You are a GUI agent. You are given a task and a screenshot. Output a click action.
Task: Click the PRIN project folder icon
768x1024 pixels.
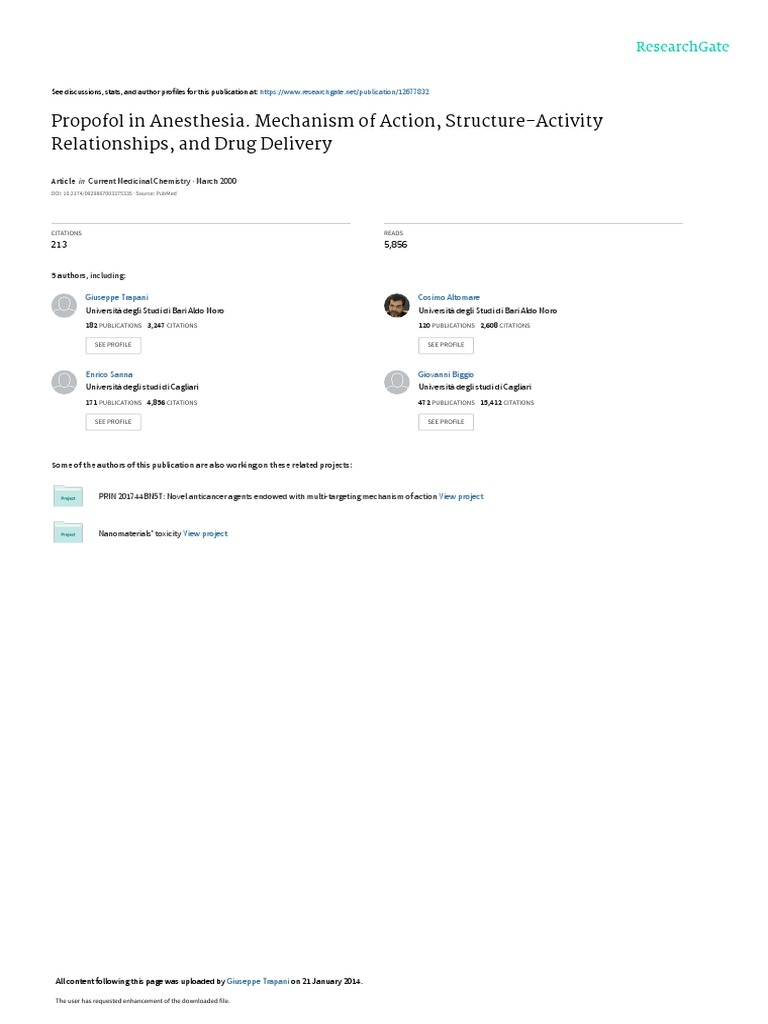68,496
